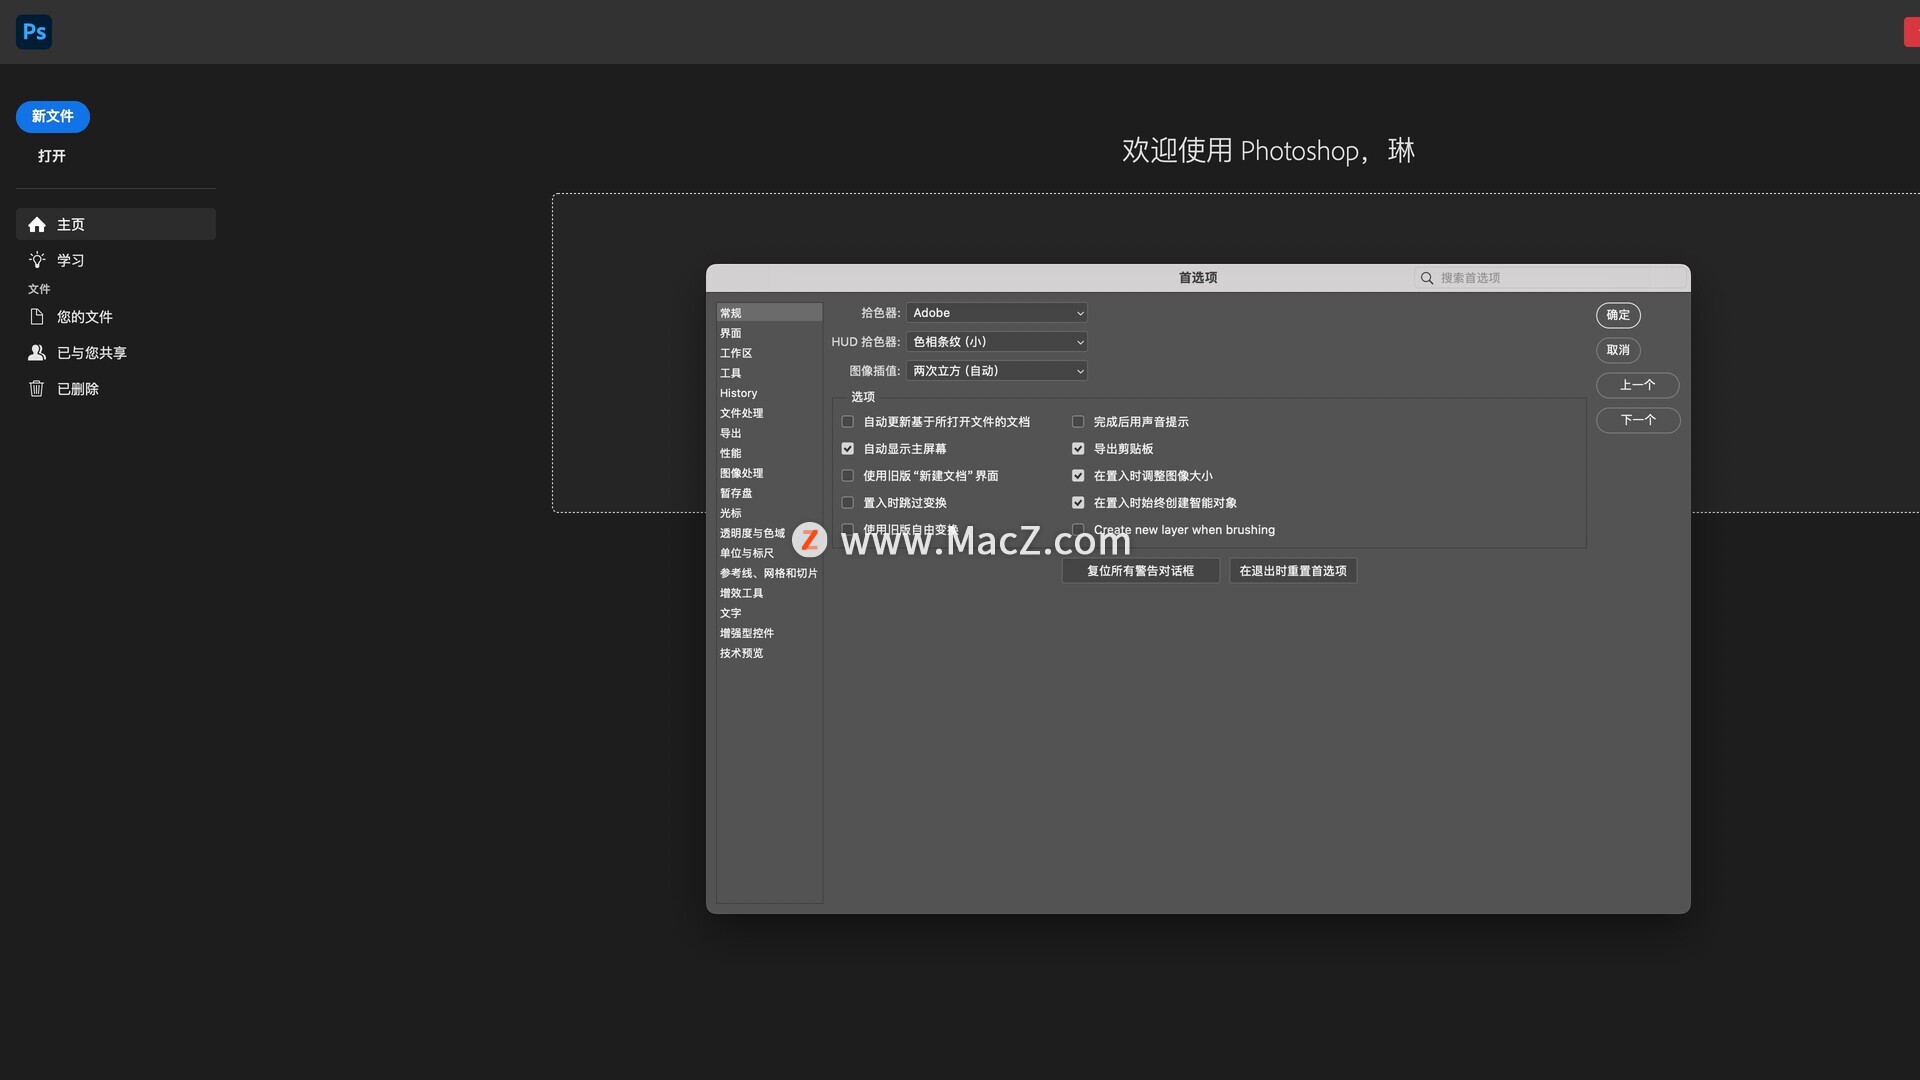Enable 置入时跳过变换 checkbox
The image size is (1920, 1080).
848,503
